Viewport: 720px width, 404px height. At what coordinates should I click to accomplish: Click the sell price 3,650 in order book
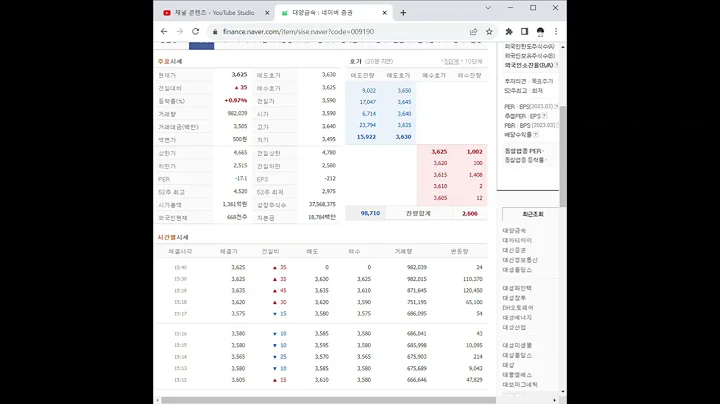pyautogui.click(x=404, y=91)
